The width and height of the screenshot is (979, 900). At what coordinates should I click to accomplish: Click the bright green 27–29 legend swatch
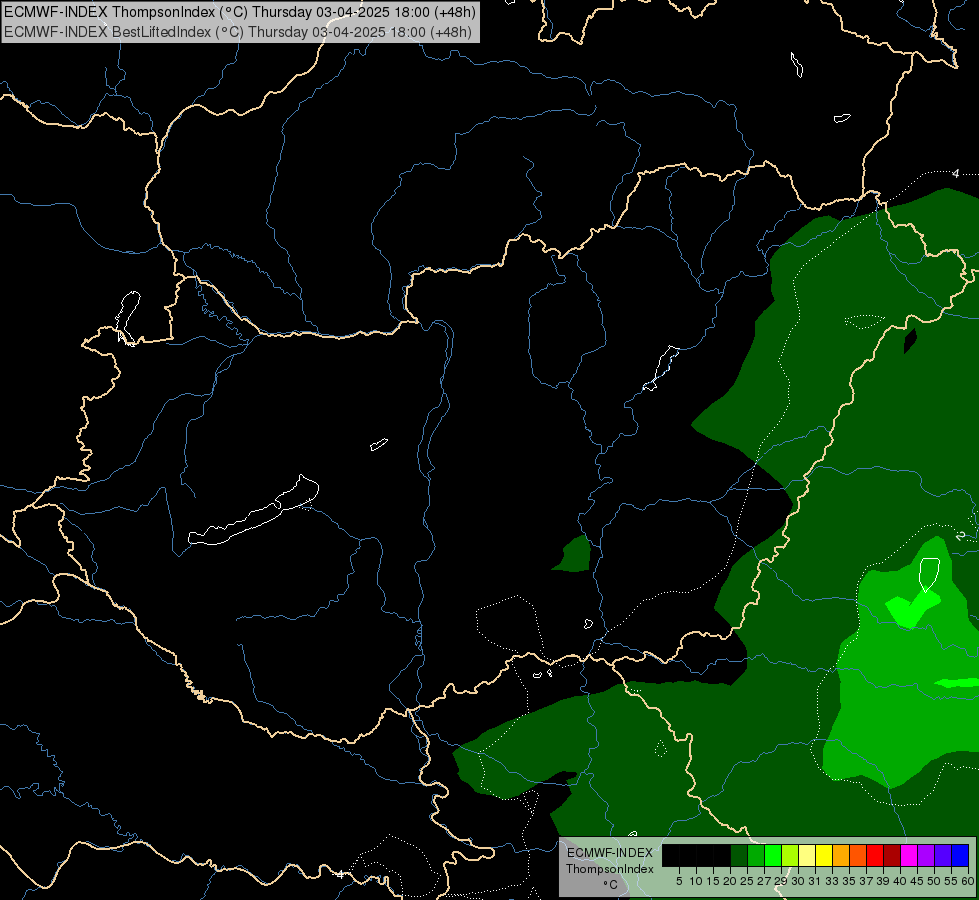[x=773, y=855]
